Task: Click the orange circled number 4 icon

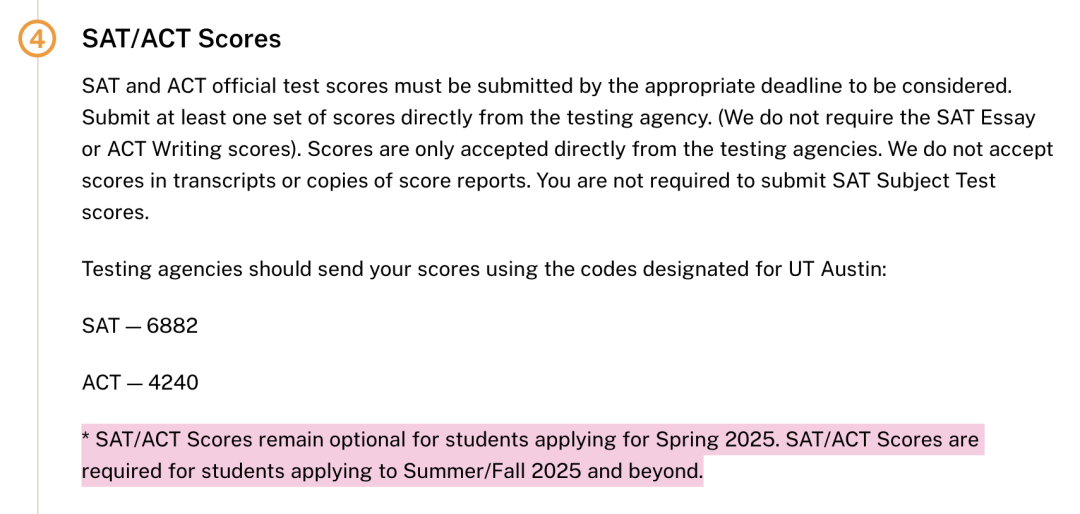Action: coord(37,39)
